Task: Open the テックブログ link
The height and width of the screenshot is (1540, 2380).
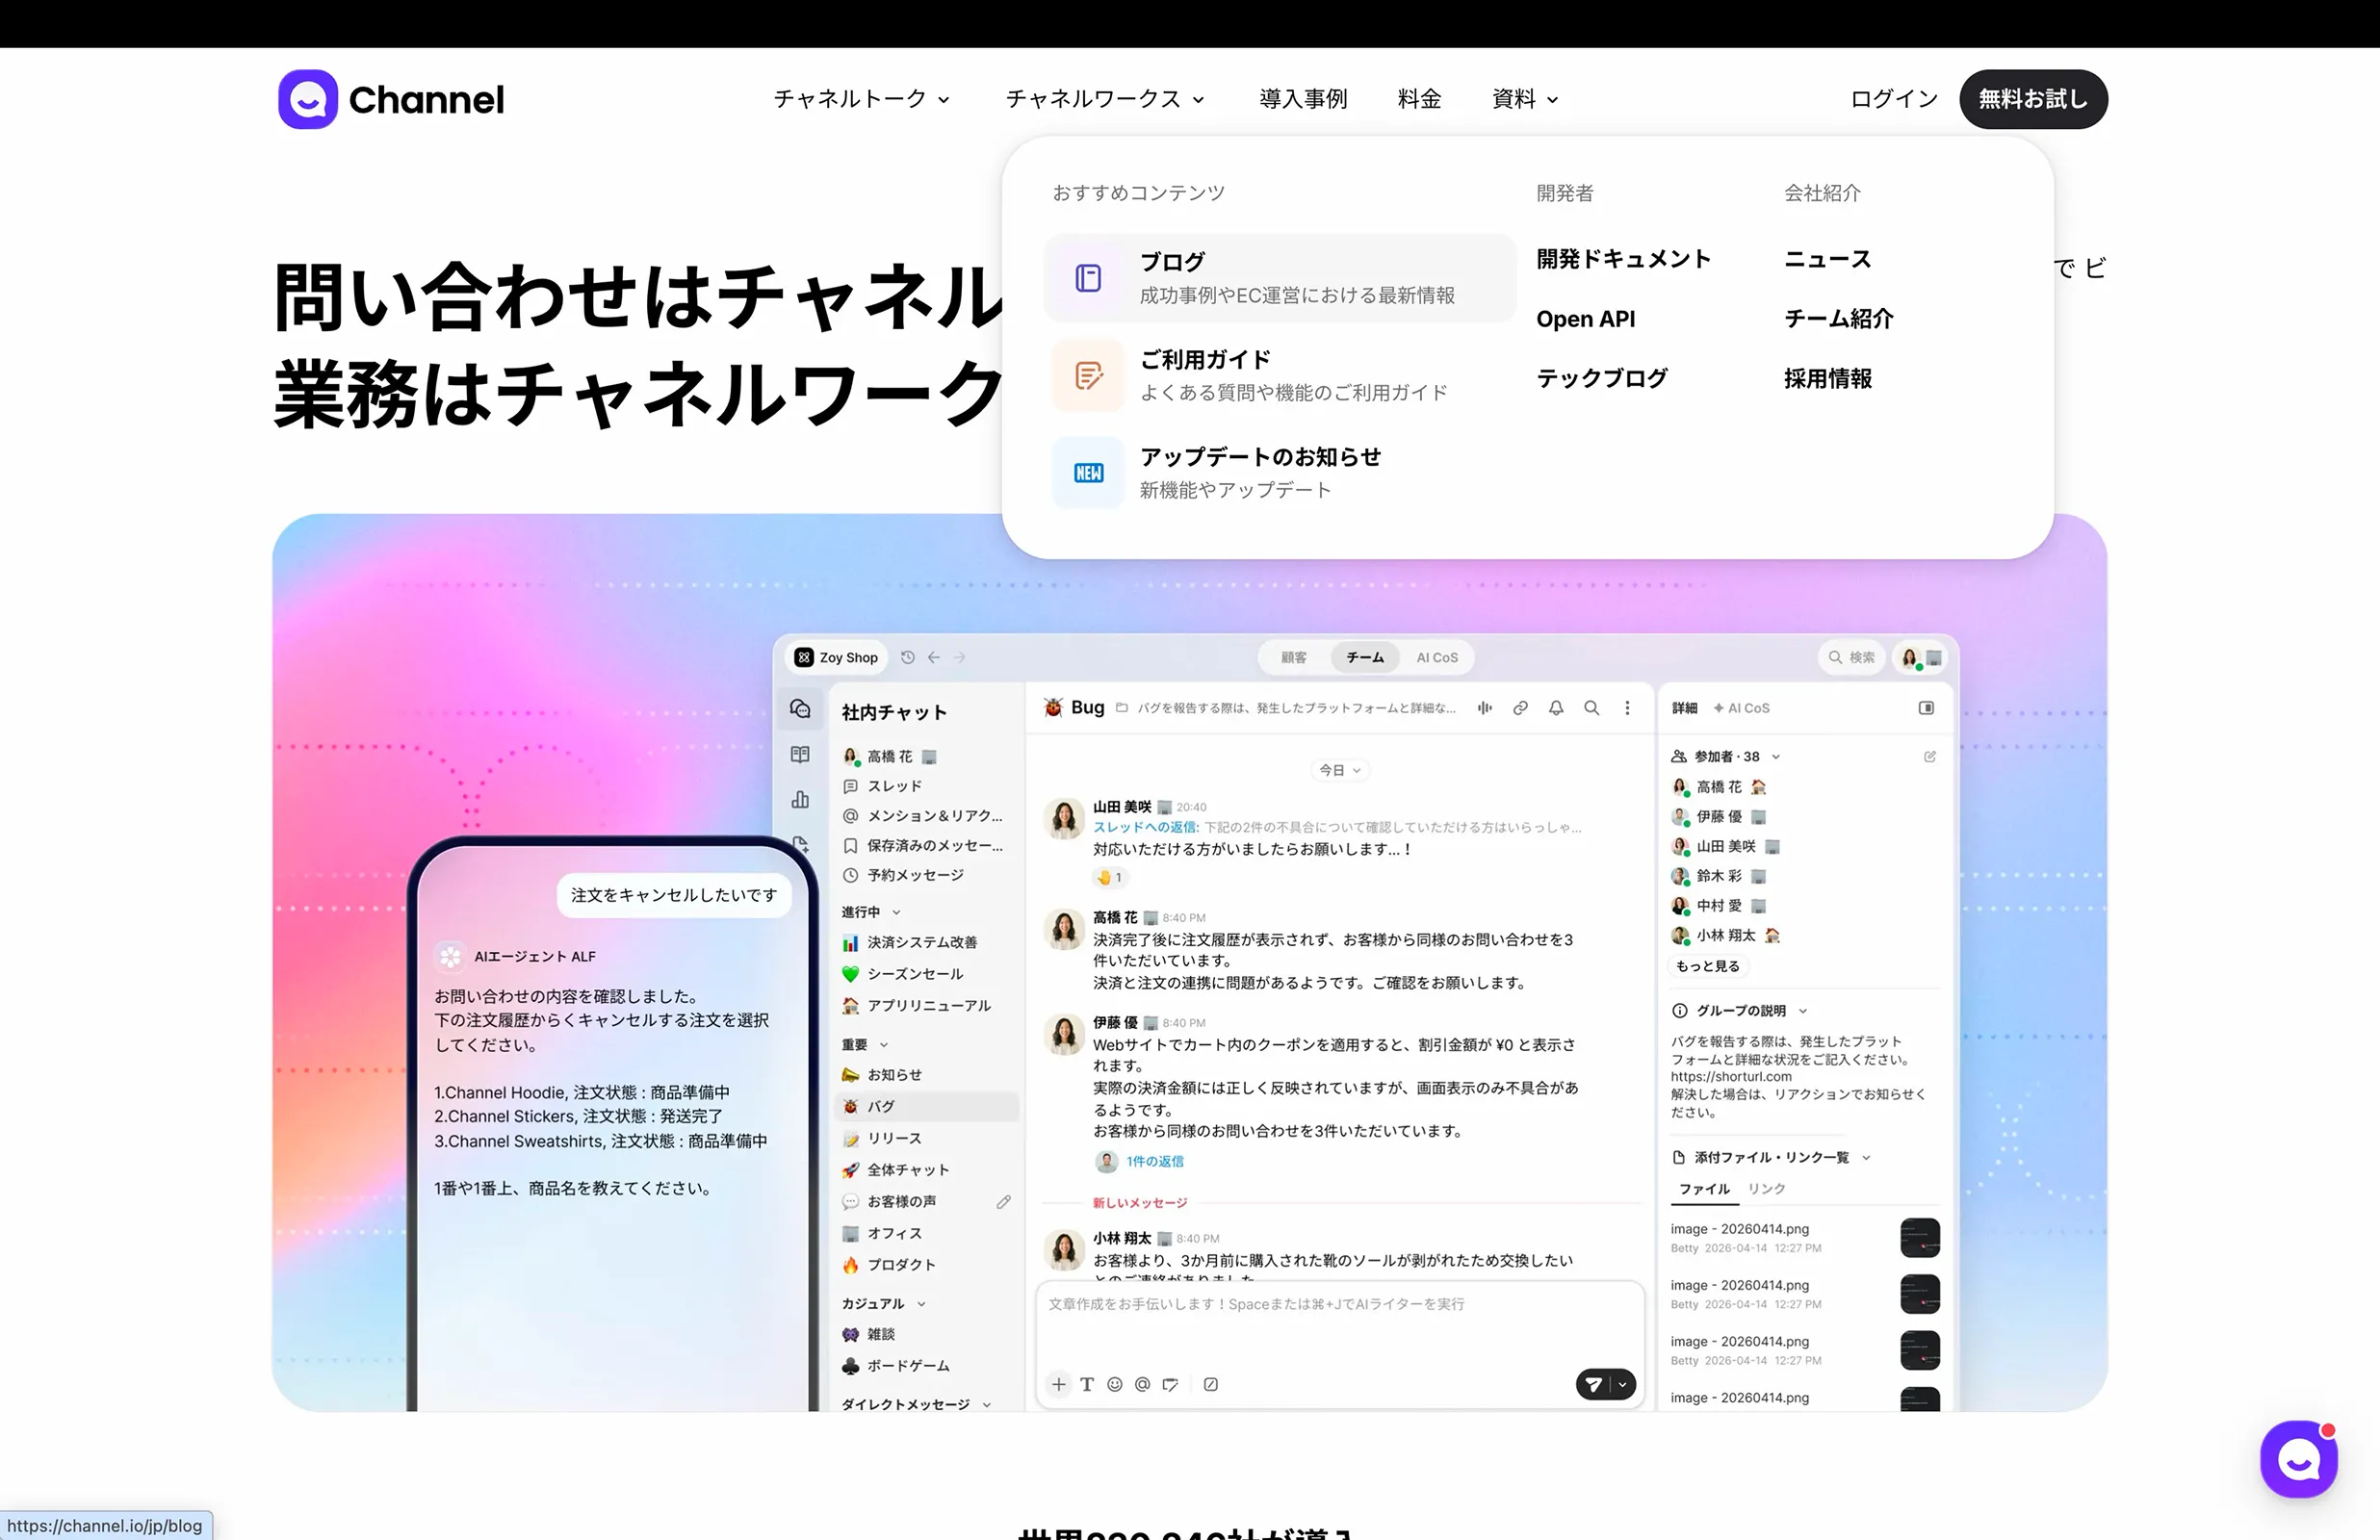Action: coord(1602,378)
